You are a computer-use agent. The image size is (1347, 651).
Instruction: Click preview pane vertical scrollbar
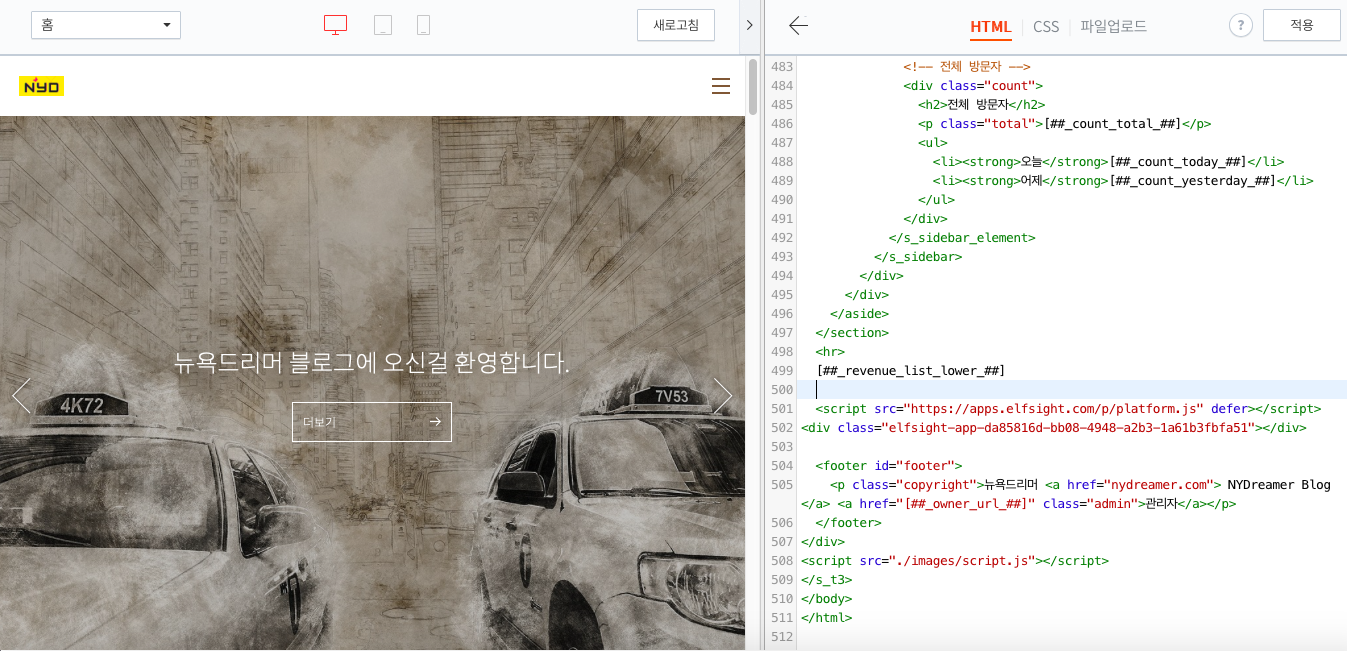753,87
